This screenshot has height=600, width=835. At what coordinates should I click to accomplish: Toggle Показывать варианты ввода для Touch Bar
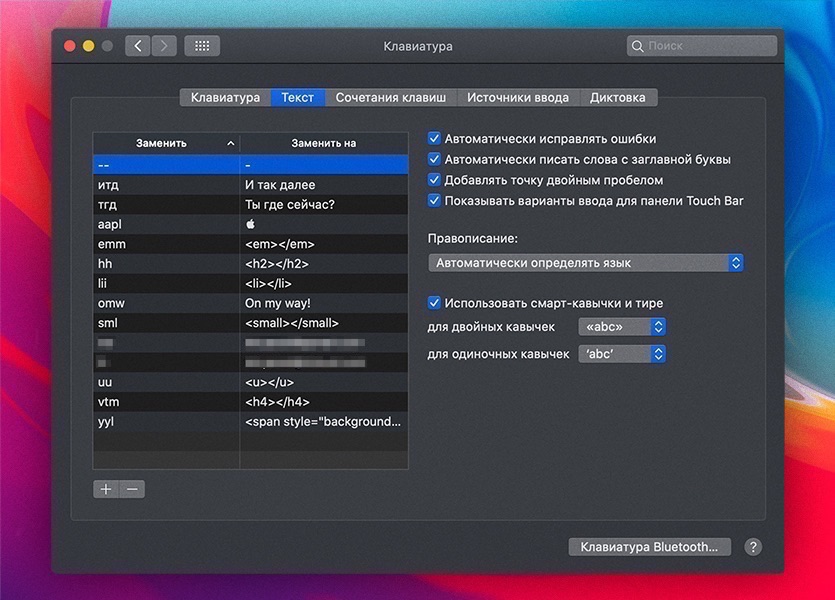(434, 201)
